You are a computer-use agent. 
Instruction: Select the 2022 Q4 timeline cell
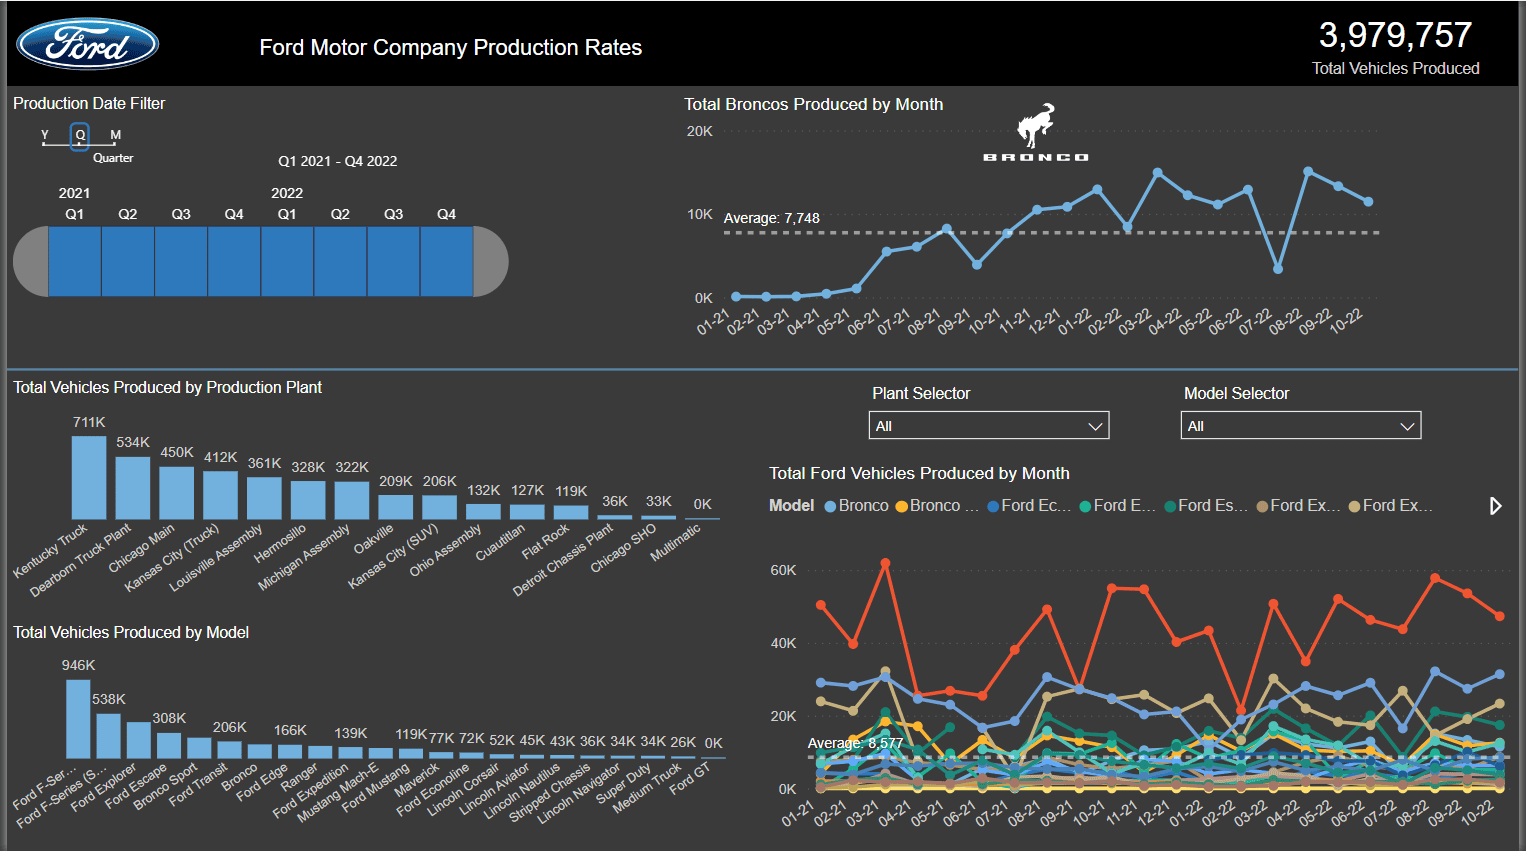point(446,261)
